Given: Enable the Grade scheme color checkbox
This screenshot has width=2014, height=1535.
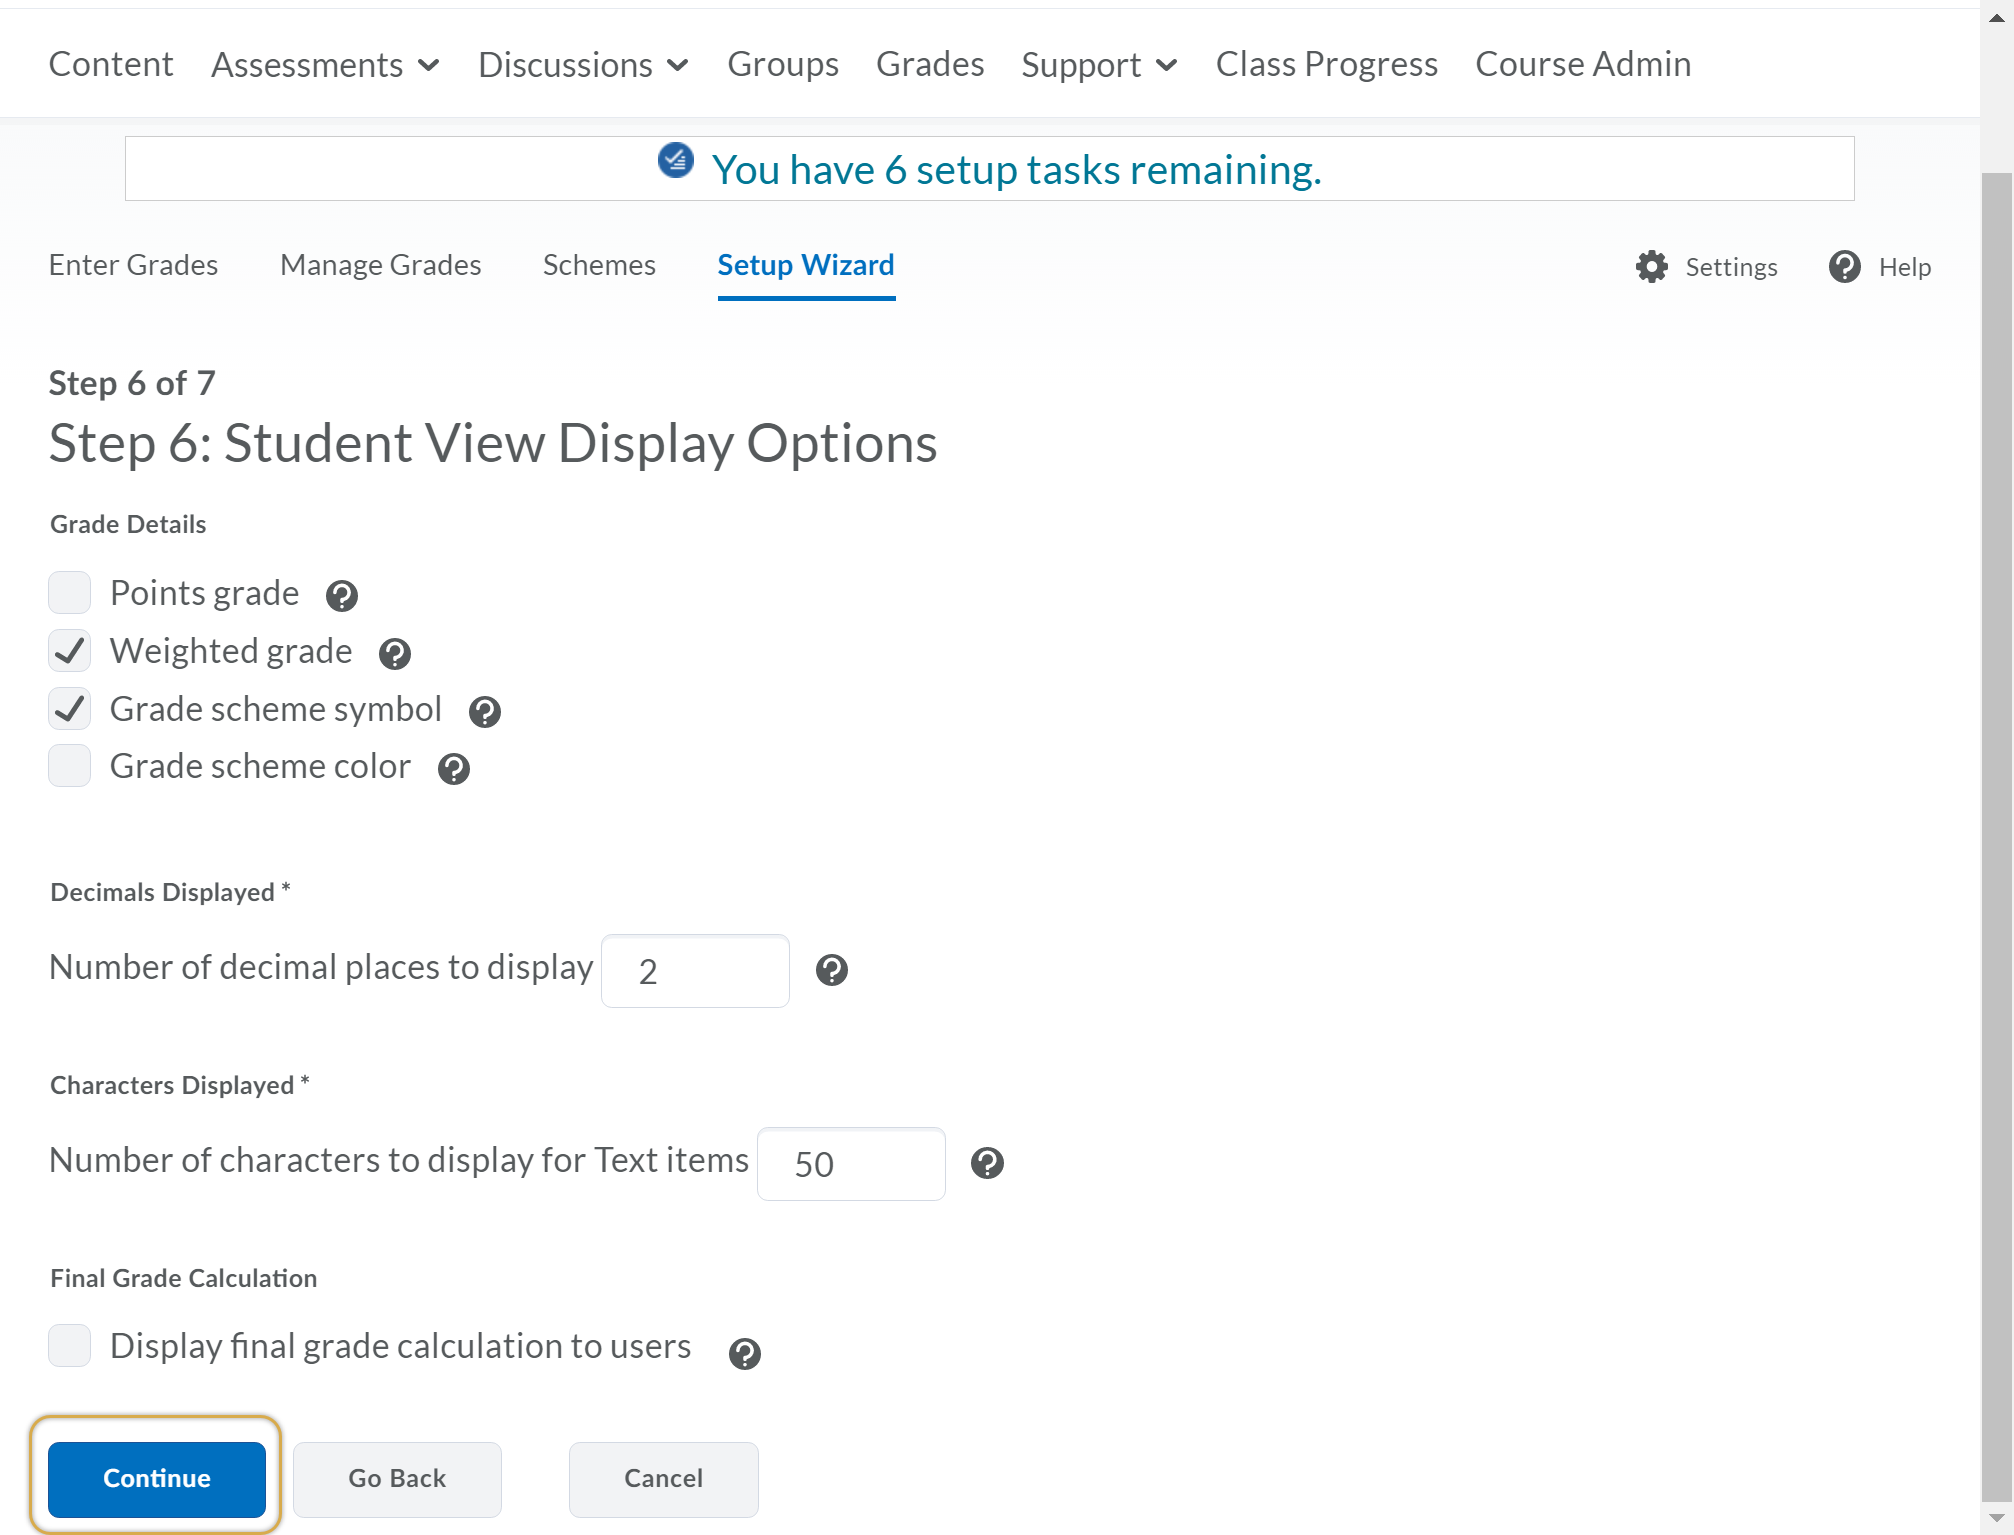Looking at the screenshot, I should pyautogui.click(x=70, y=766).
